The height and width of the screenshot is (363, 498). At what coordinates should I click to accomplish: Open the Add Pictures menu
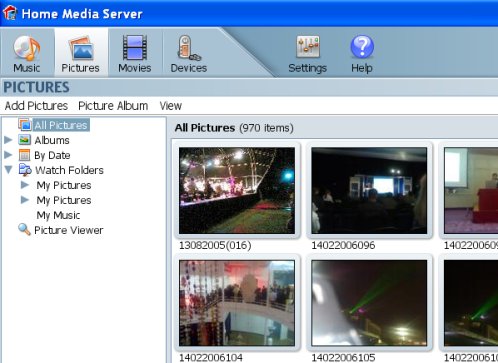(36, 106)
